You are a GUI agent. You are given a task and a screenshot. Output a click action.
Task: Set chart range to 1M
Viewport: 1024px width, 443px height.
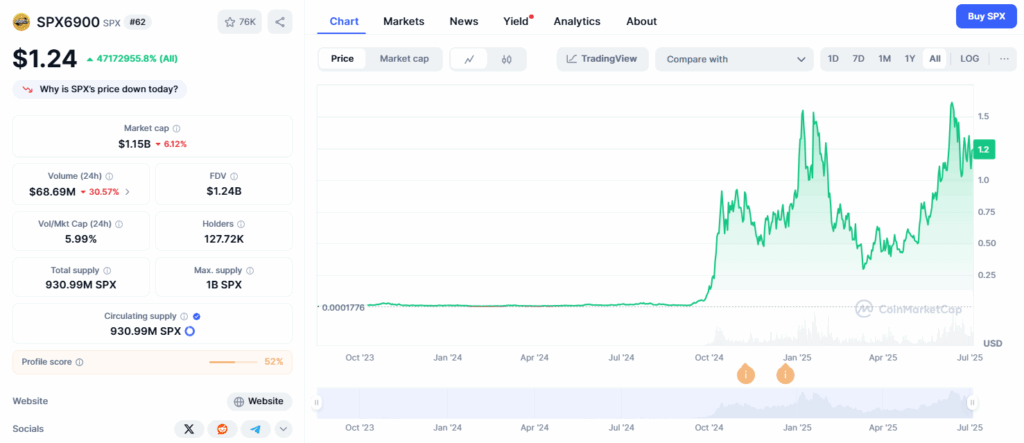pyautogui.click(x=884, y=59)
